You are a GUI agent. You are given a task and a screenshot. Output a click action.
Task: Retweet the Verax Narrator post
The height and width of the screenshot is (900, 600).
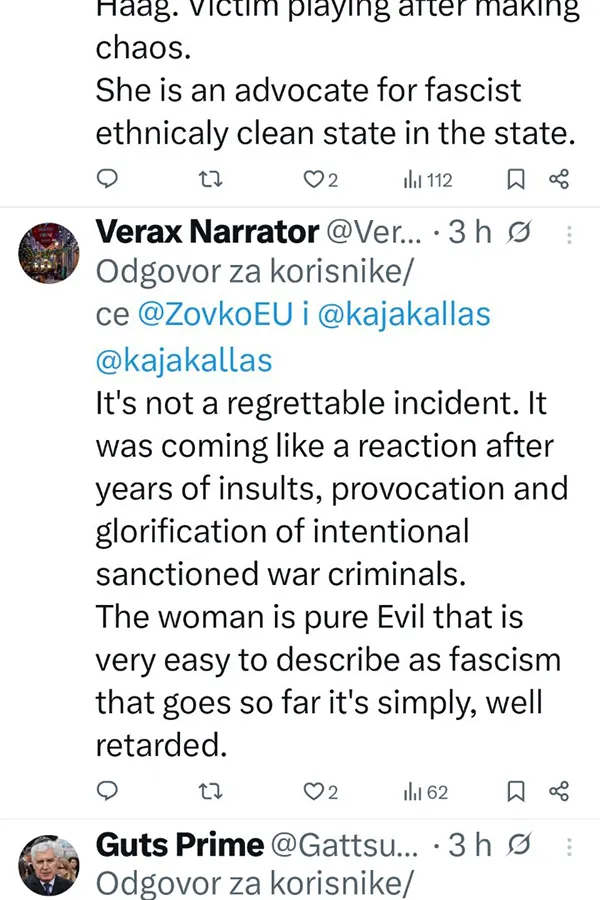click(x=209, y=792)
